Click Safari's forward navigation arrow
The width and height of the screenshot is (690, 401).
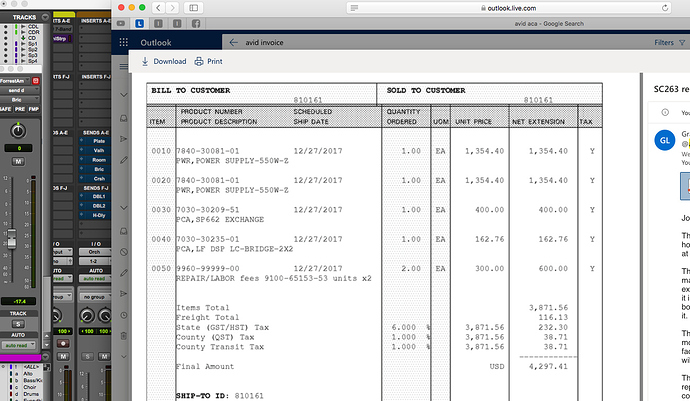172,7
